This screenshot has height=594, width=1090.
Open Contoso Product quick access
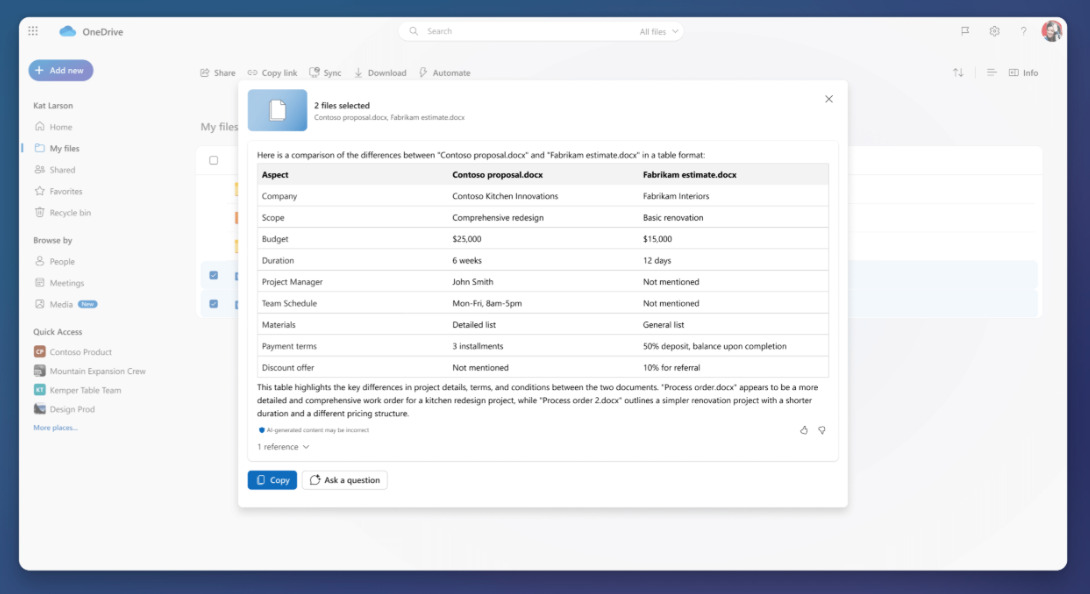[x=73, y=352]
